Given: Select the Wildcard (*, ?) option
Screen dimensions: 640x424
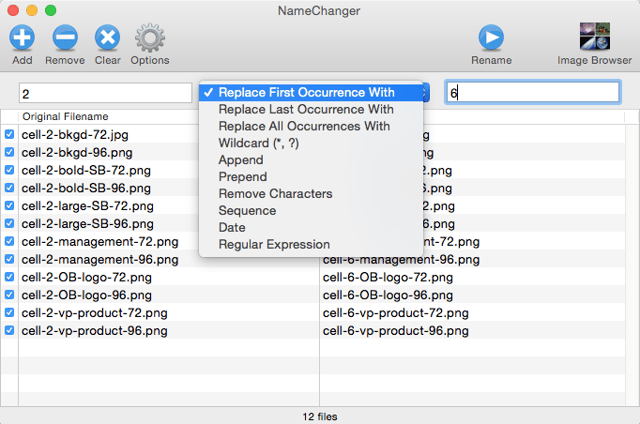Looking at the screenshot, I should click(x=311, y=143).
